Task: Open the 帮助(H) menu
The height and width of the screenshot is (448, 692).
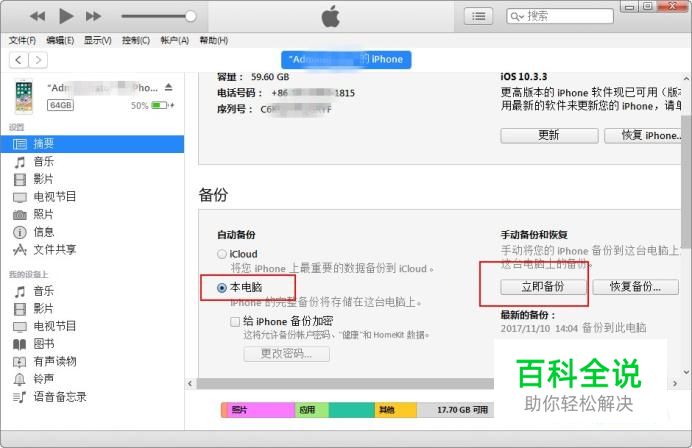Action: (214, 41)
